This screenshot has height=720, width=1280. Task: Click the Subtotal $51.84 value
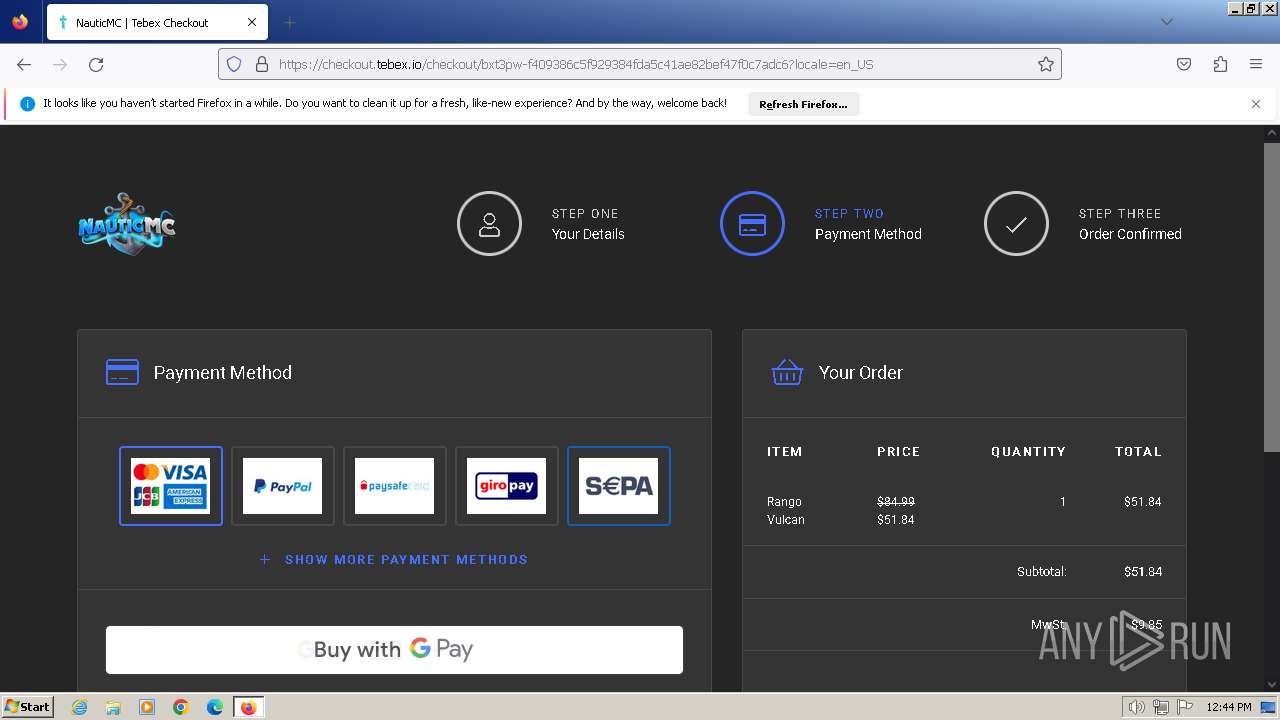pos(1143,572)
